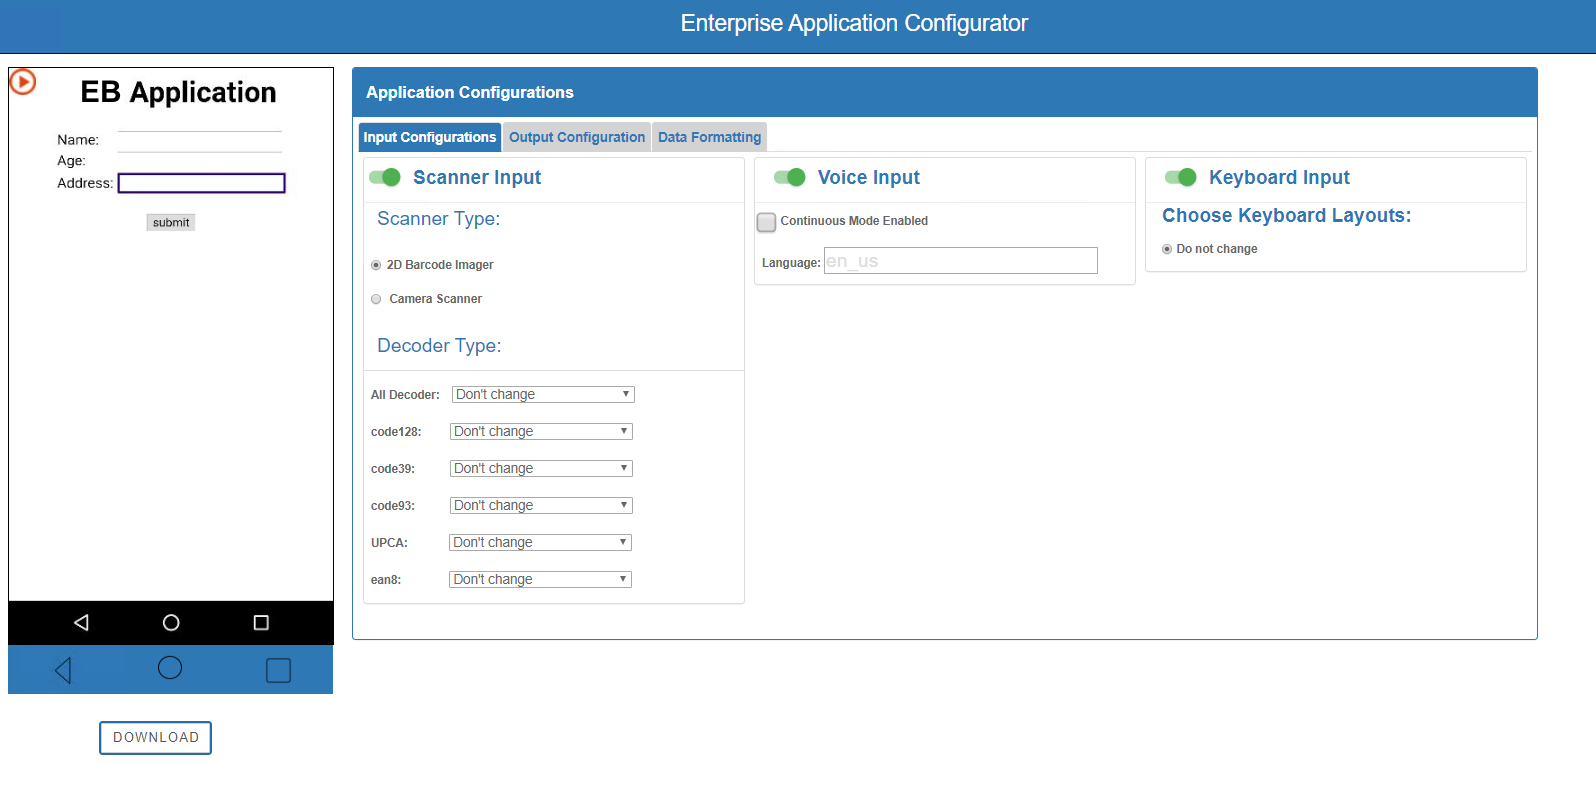Click the blue bar back triangle icon
The image size is (1596, 811).
tap(63, 670)
